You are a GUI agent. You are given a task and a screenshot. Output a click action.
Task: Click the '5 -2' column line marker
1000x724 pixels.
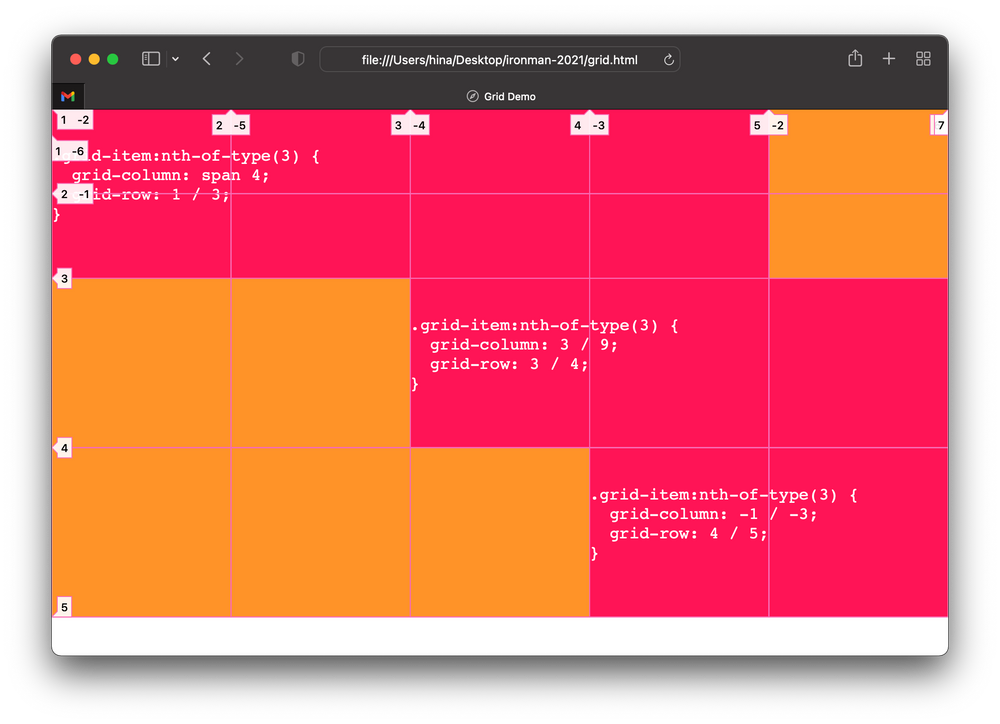[769, 124]
